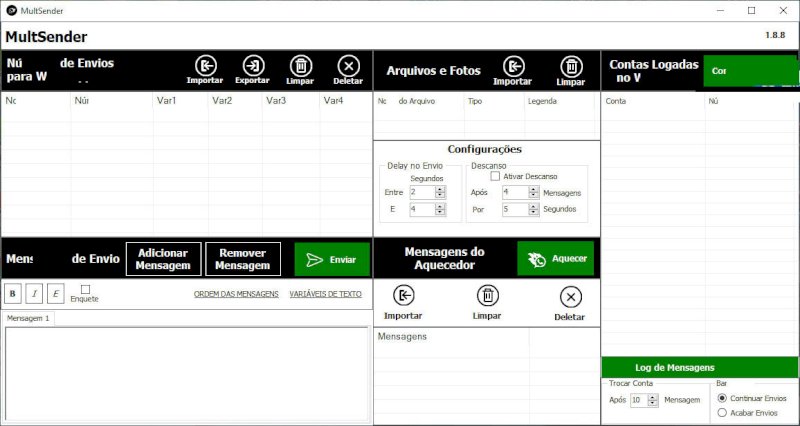Image resolution: width=800 pixels, height=426 pixels.
Task: Switch to the Mensagem 1 tab
Action: (29, 318)
